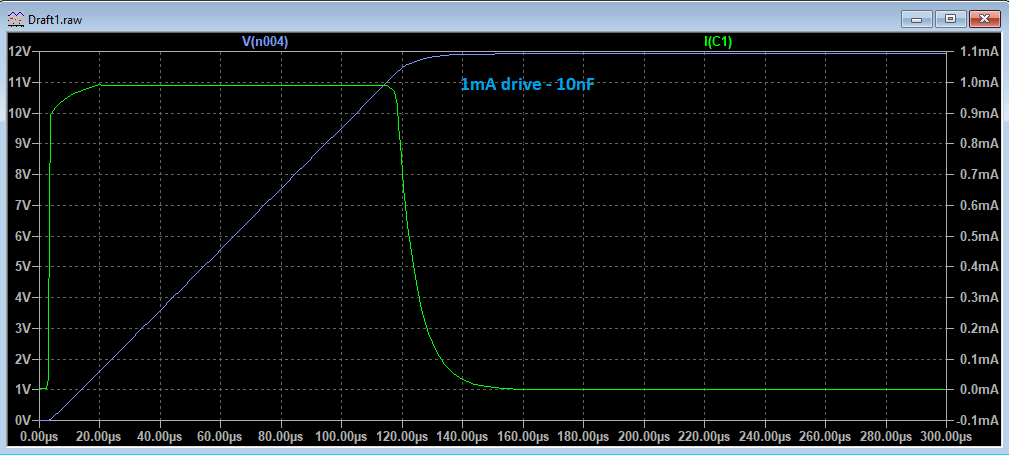Click the 2V left axis label
This screenshot has width=1009, height=455.
[24, 358]
